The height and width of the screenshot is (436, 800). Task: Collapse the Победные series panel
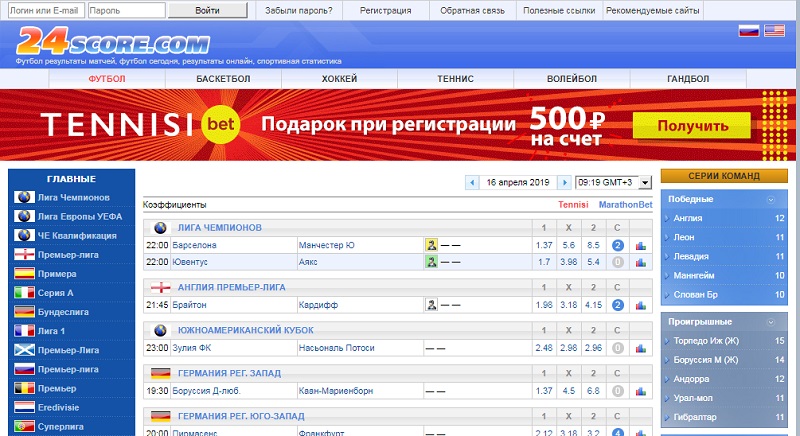[771, 200]
